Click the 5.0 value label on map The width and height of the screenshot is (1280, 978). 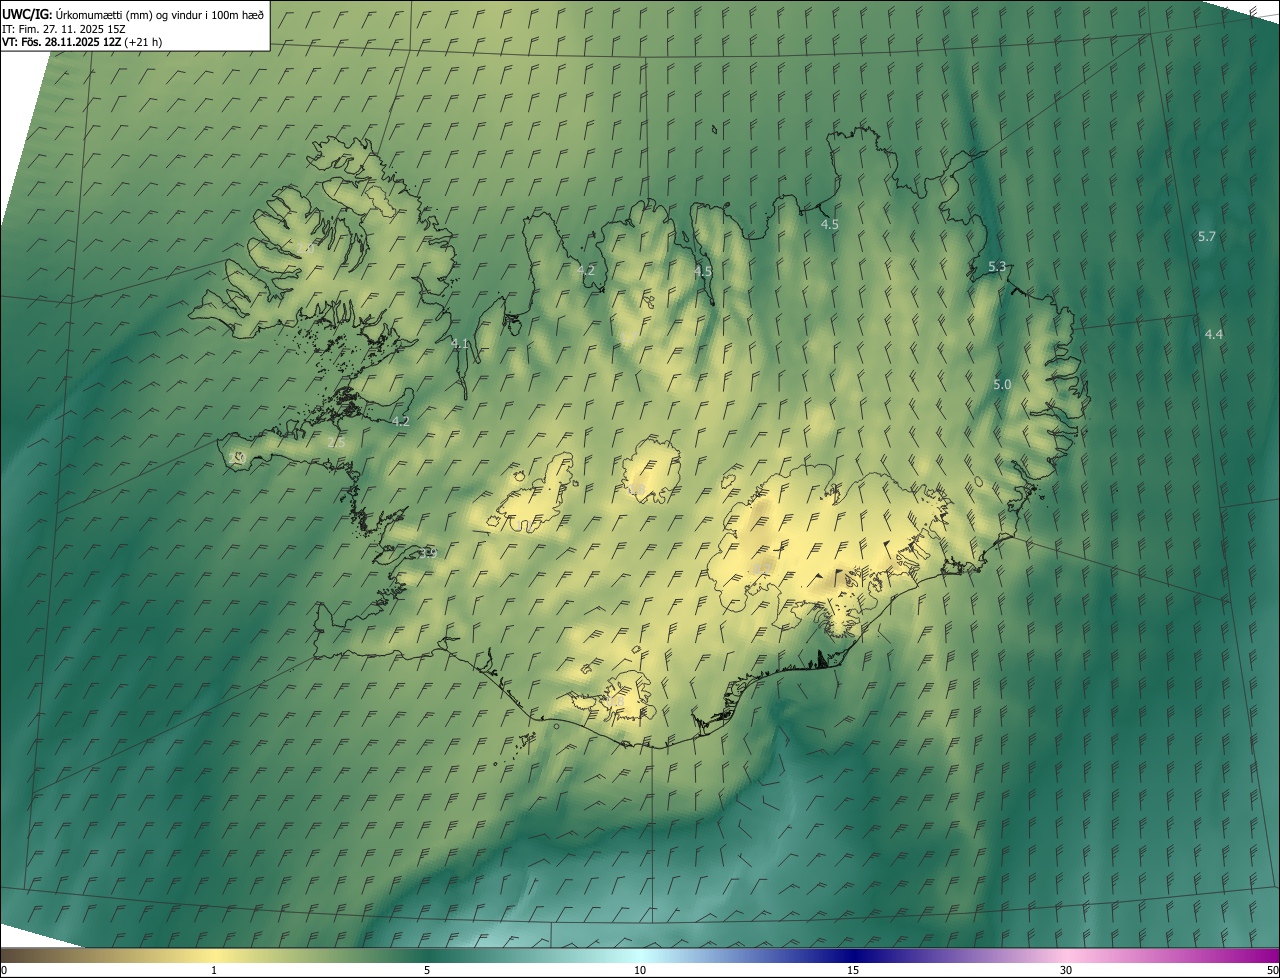(1002, 385)
